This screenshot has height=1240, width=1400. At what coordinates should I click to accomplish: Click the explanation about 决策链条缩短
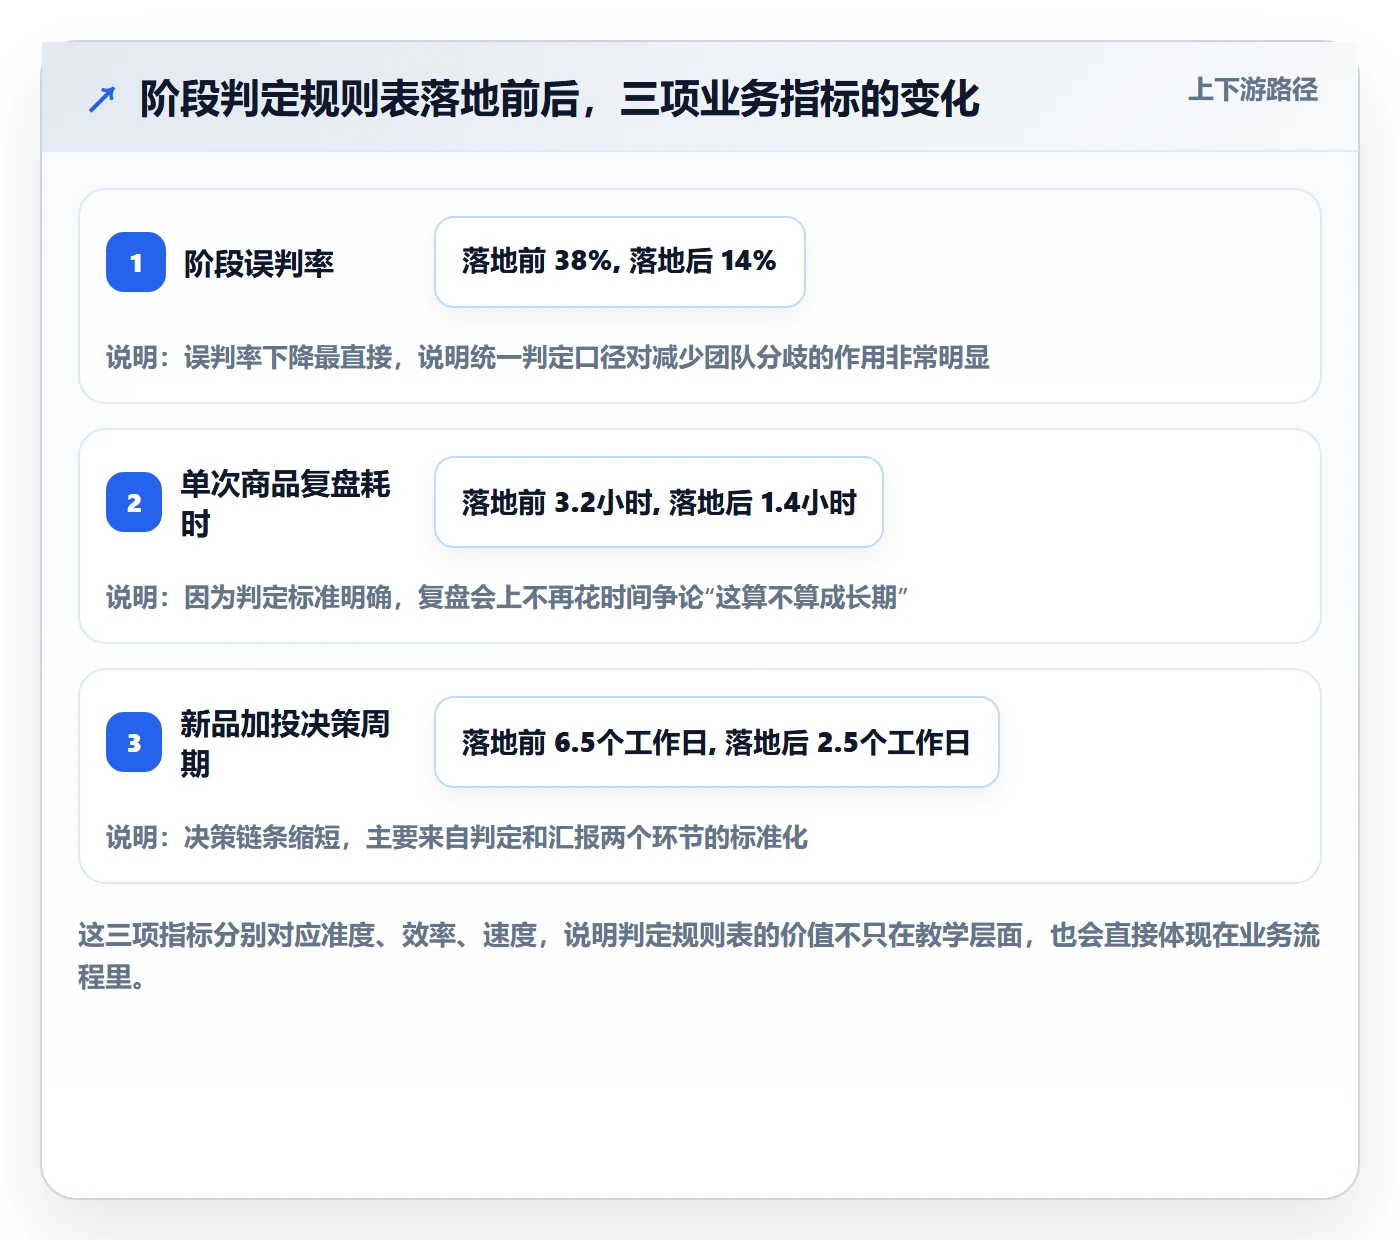tap(457, 837)
